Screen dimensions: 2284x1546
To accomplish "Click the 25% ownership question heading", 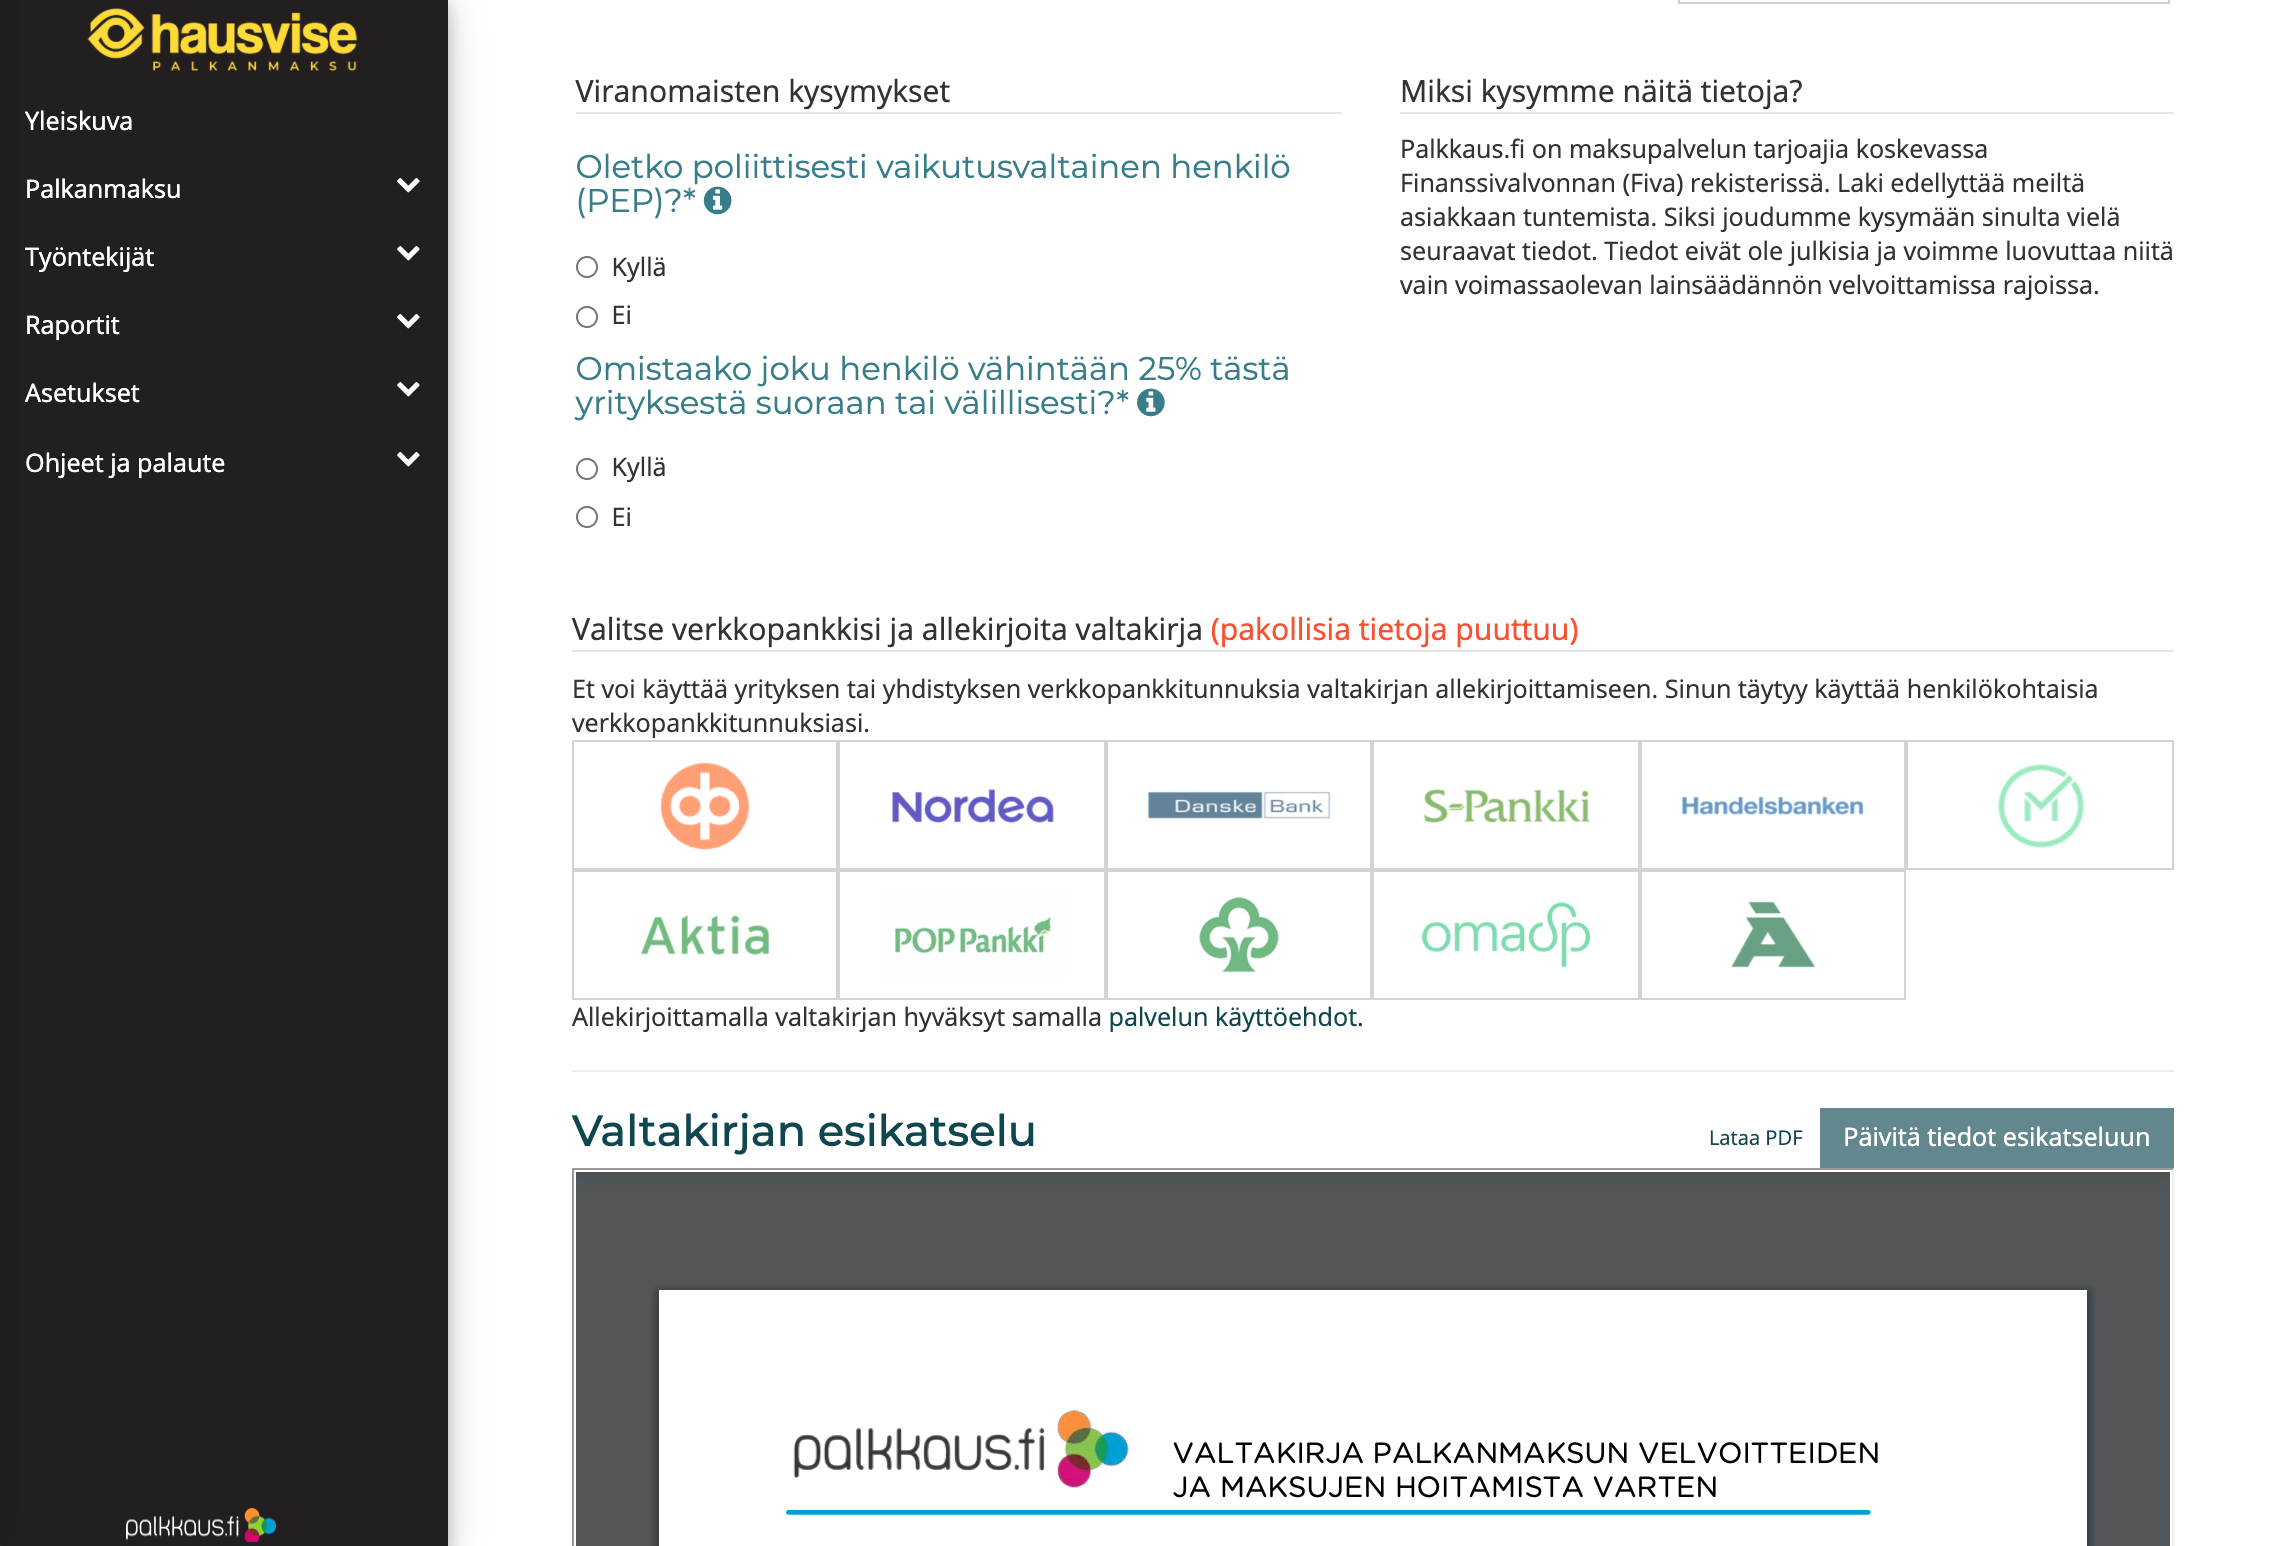I will pos(932,386).
